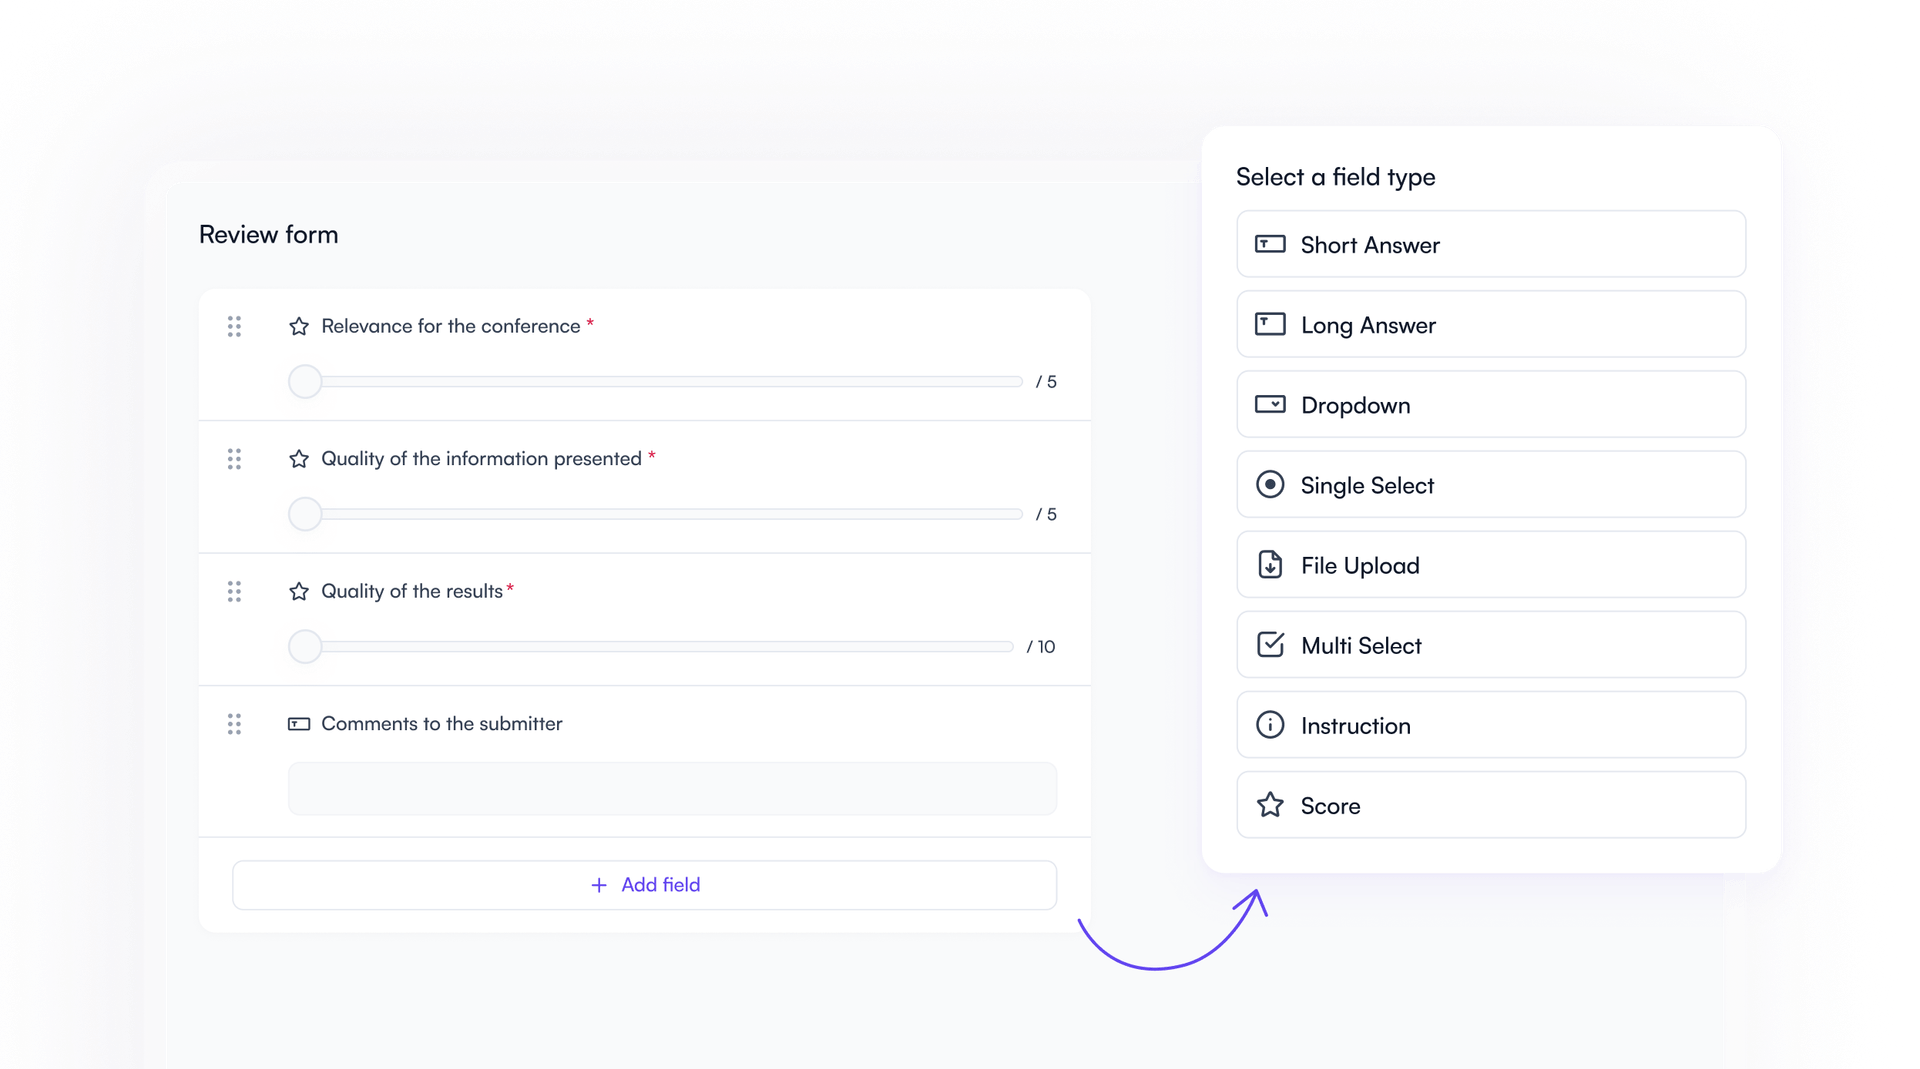Select the Instruction info icon
The width and height of the screenshot is (1920, 1069).
pyautogui.click(x=1271, y=724)
